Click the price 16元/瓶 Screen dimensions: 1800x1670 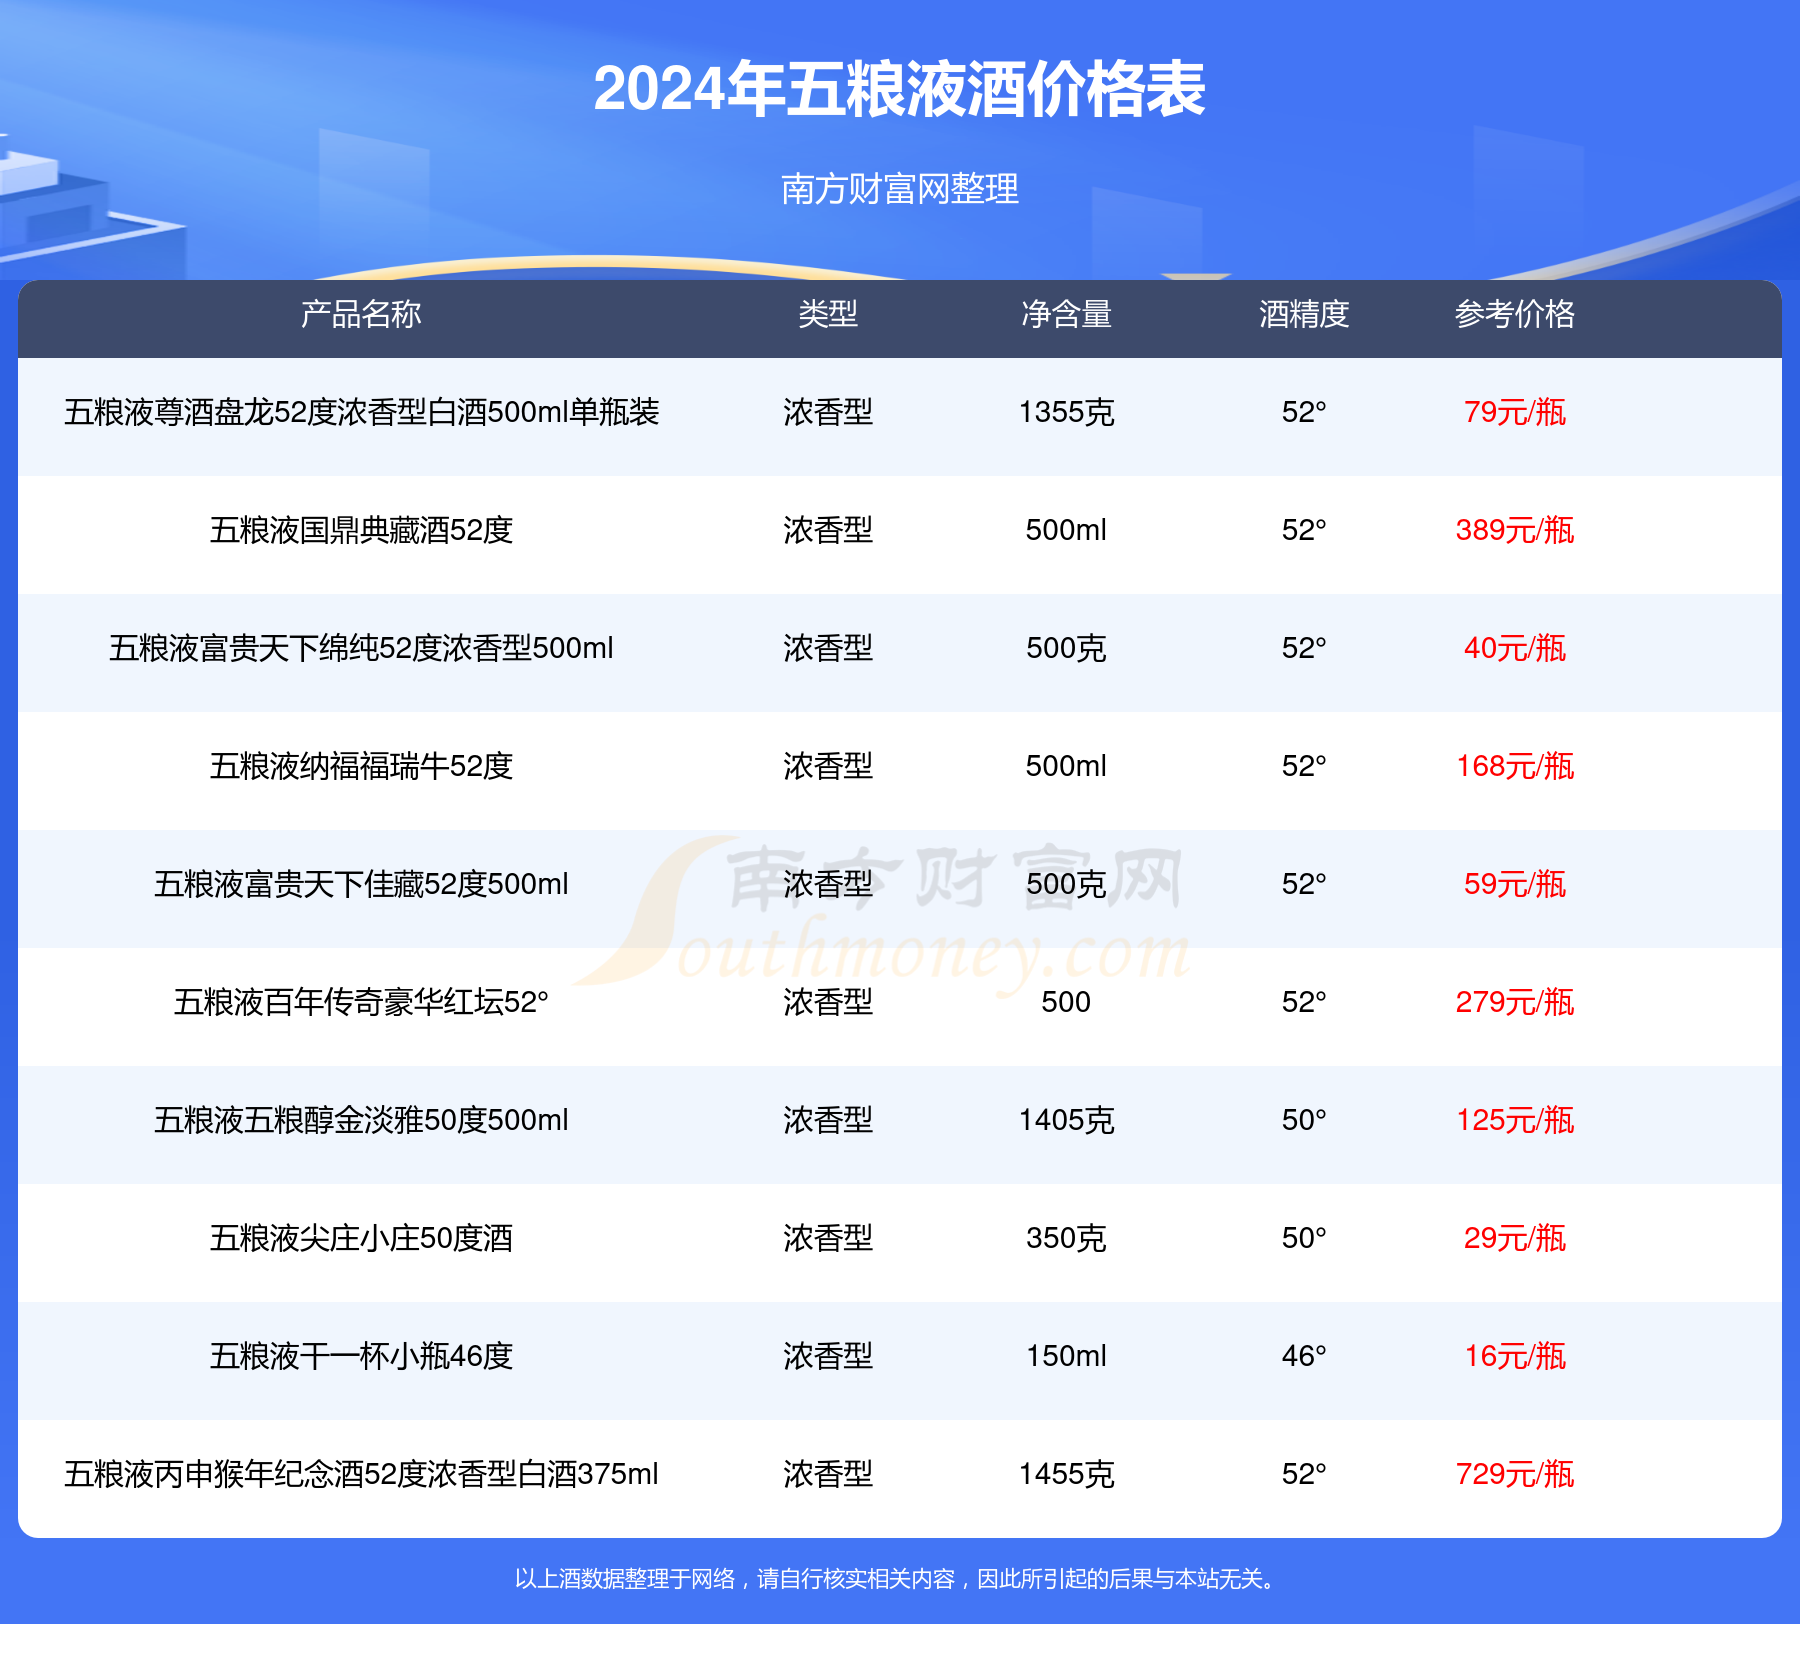pos(1515,1356)
